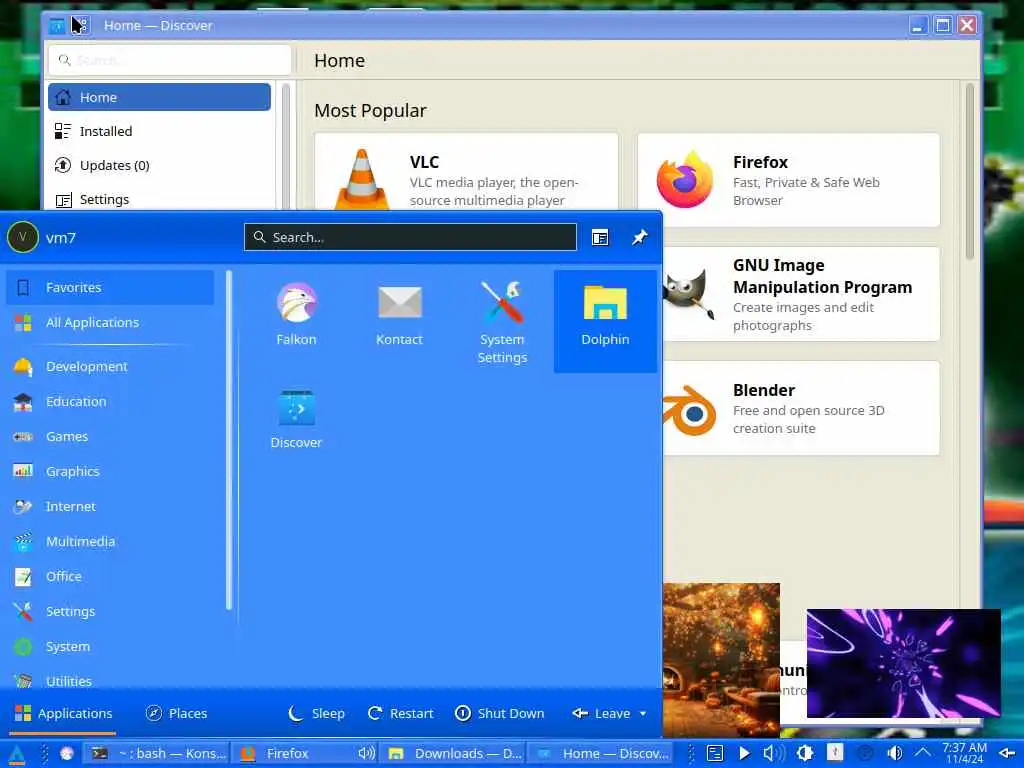Open the Firefox app card in Discover
Viewport: 1024px width, 768px height.
pyautogui.click(x=788, y=180)
